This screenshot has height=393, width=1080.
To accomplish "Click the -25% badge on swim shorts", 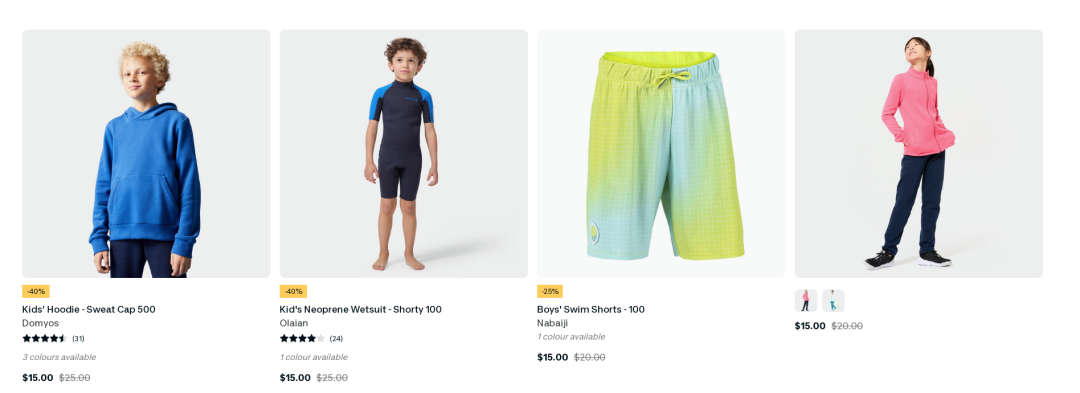I will click(x=550, y=291).
